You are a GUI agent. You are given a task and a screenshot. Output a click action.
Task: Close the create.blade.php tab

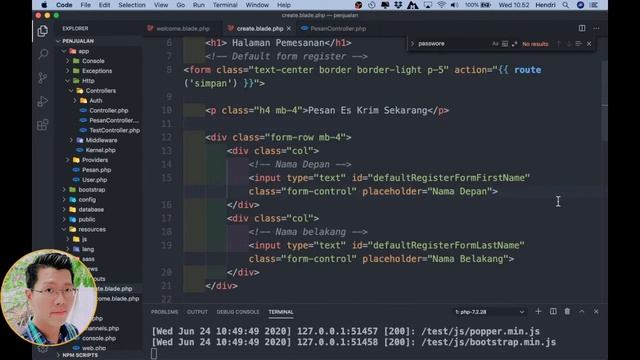(x=289, y=29)
